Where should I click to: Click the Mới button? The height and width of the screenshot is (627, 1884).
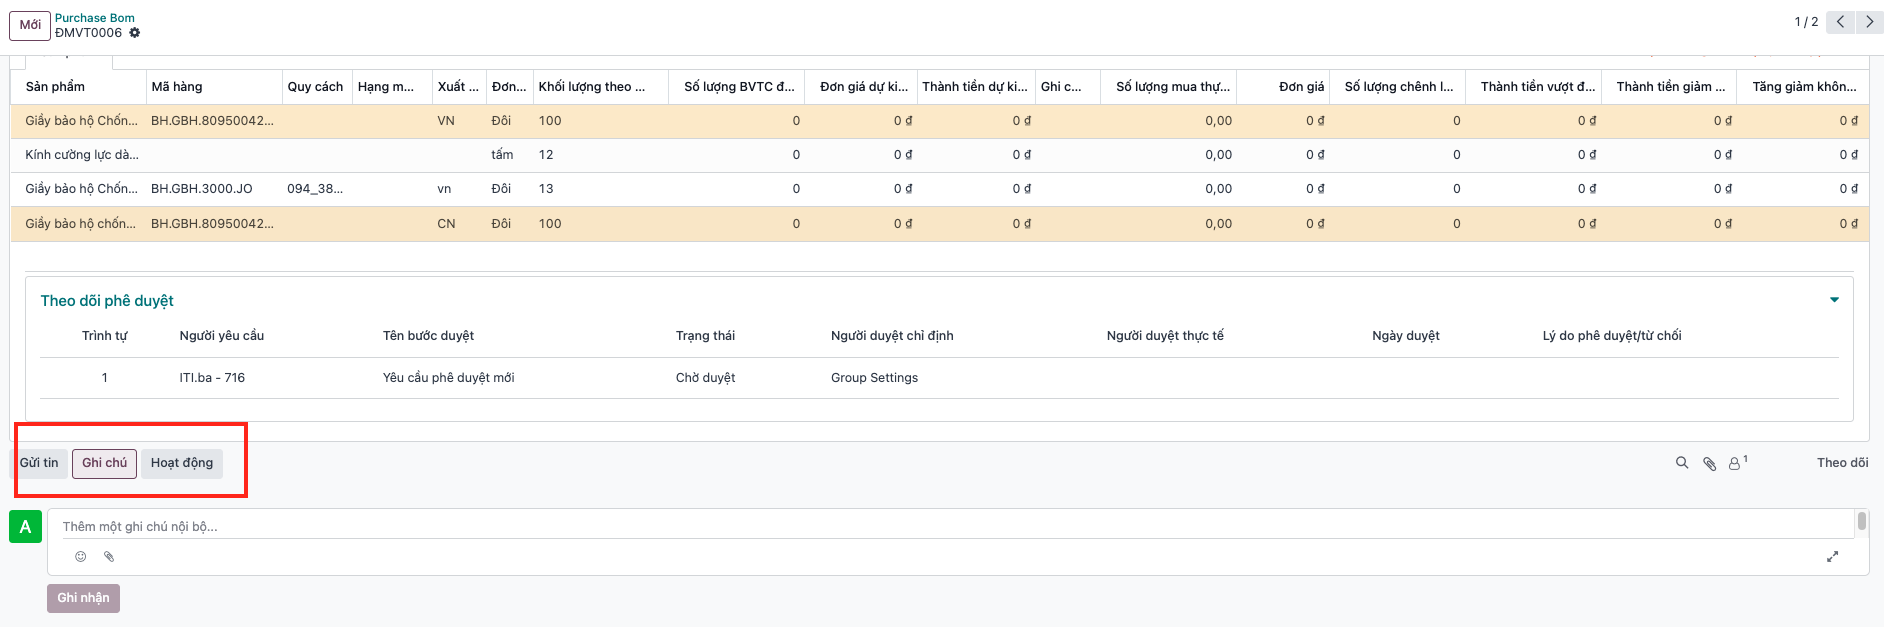click(x=31, y=25)
